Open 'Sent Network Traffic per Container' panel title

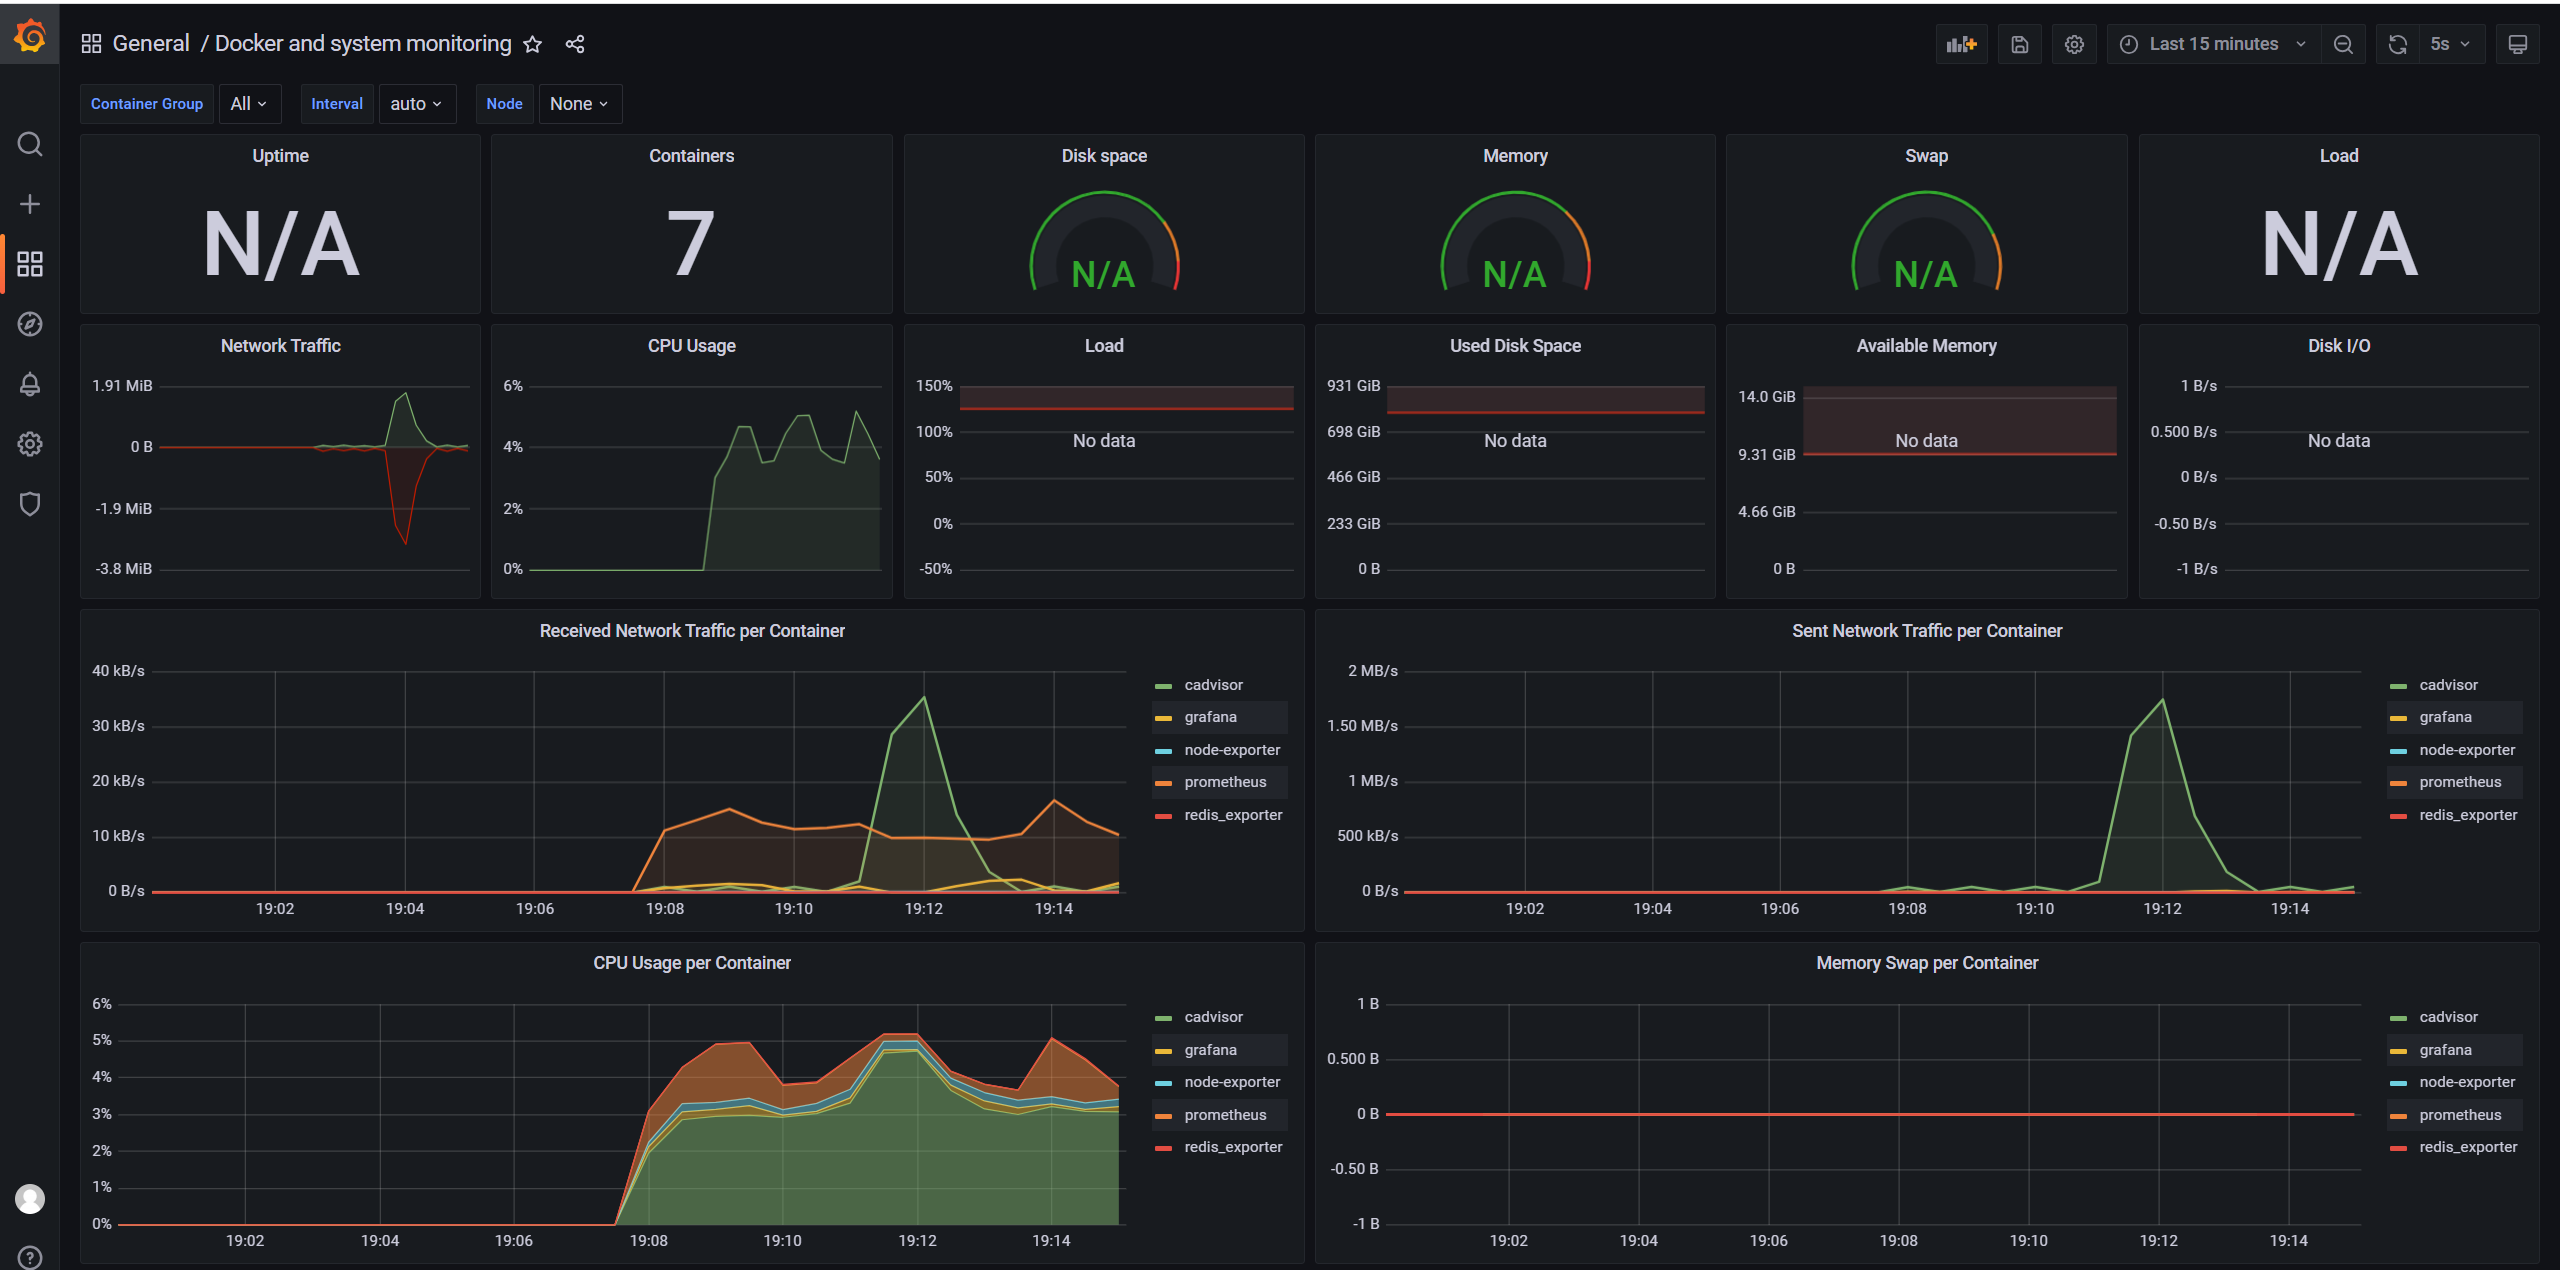tap(1927, 631)
